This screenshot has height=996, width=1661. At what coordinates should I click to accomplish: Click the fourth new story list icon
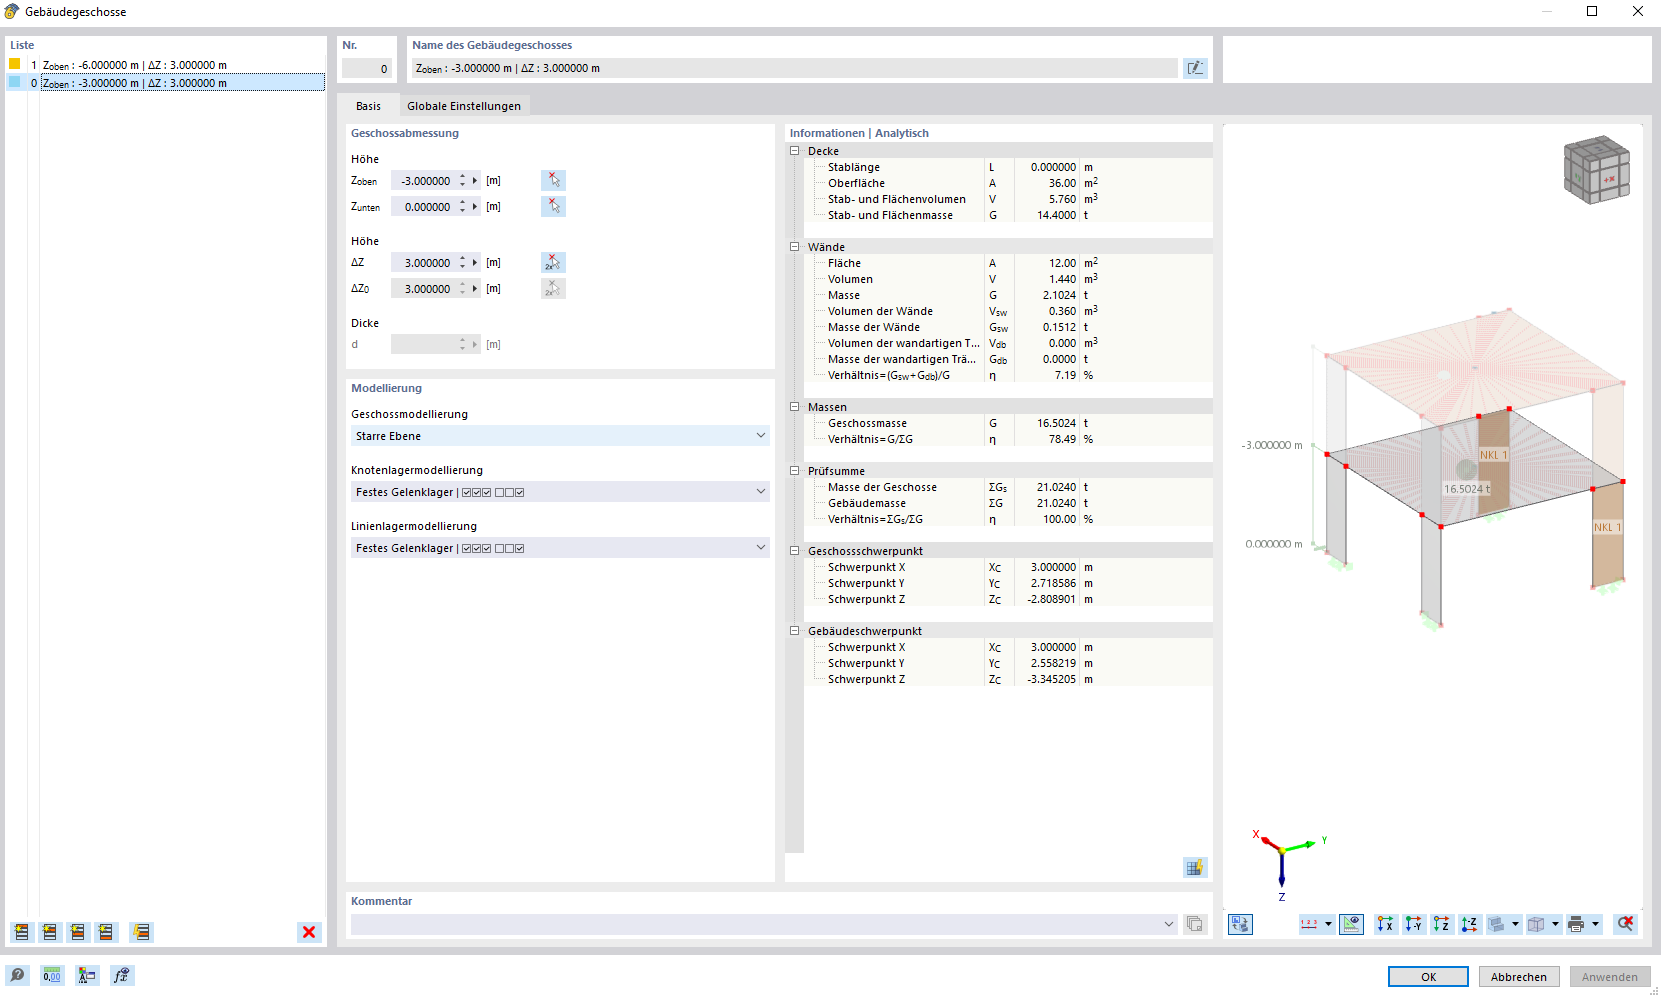click(105, 932)
